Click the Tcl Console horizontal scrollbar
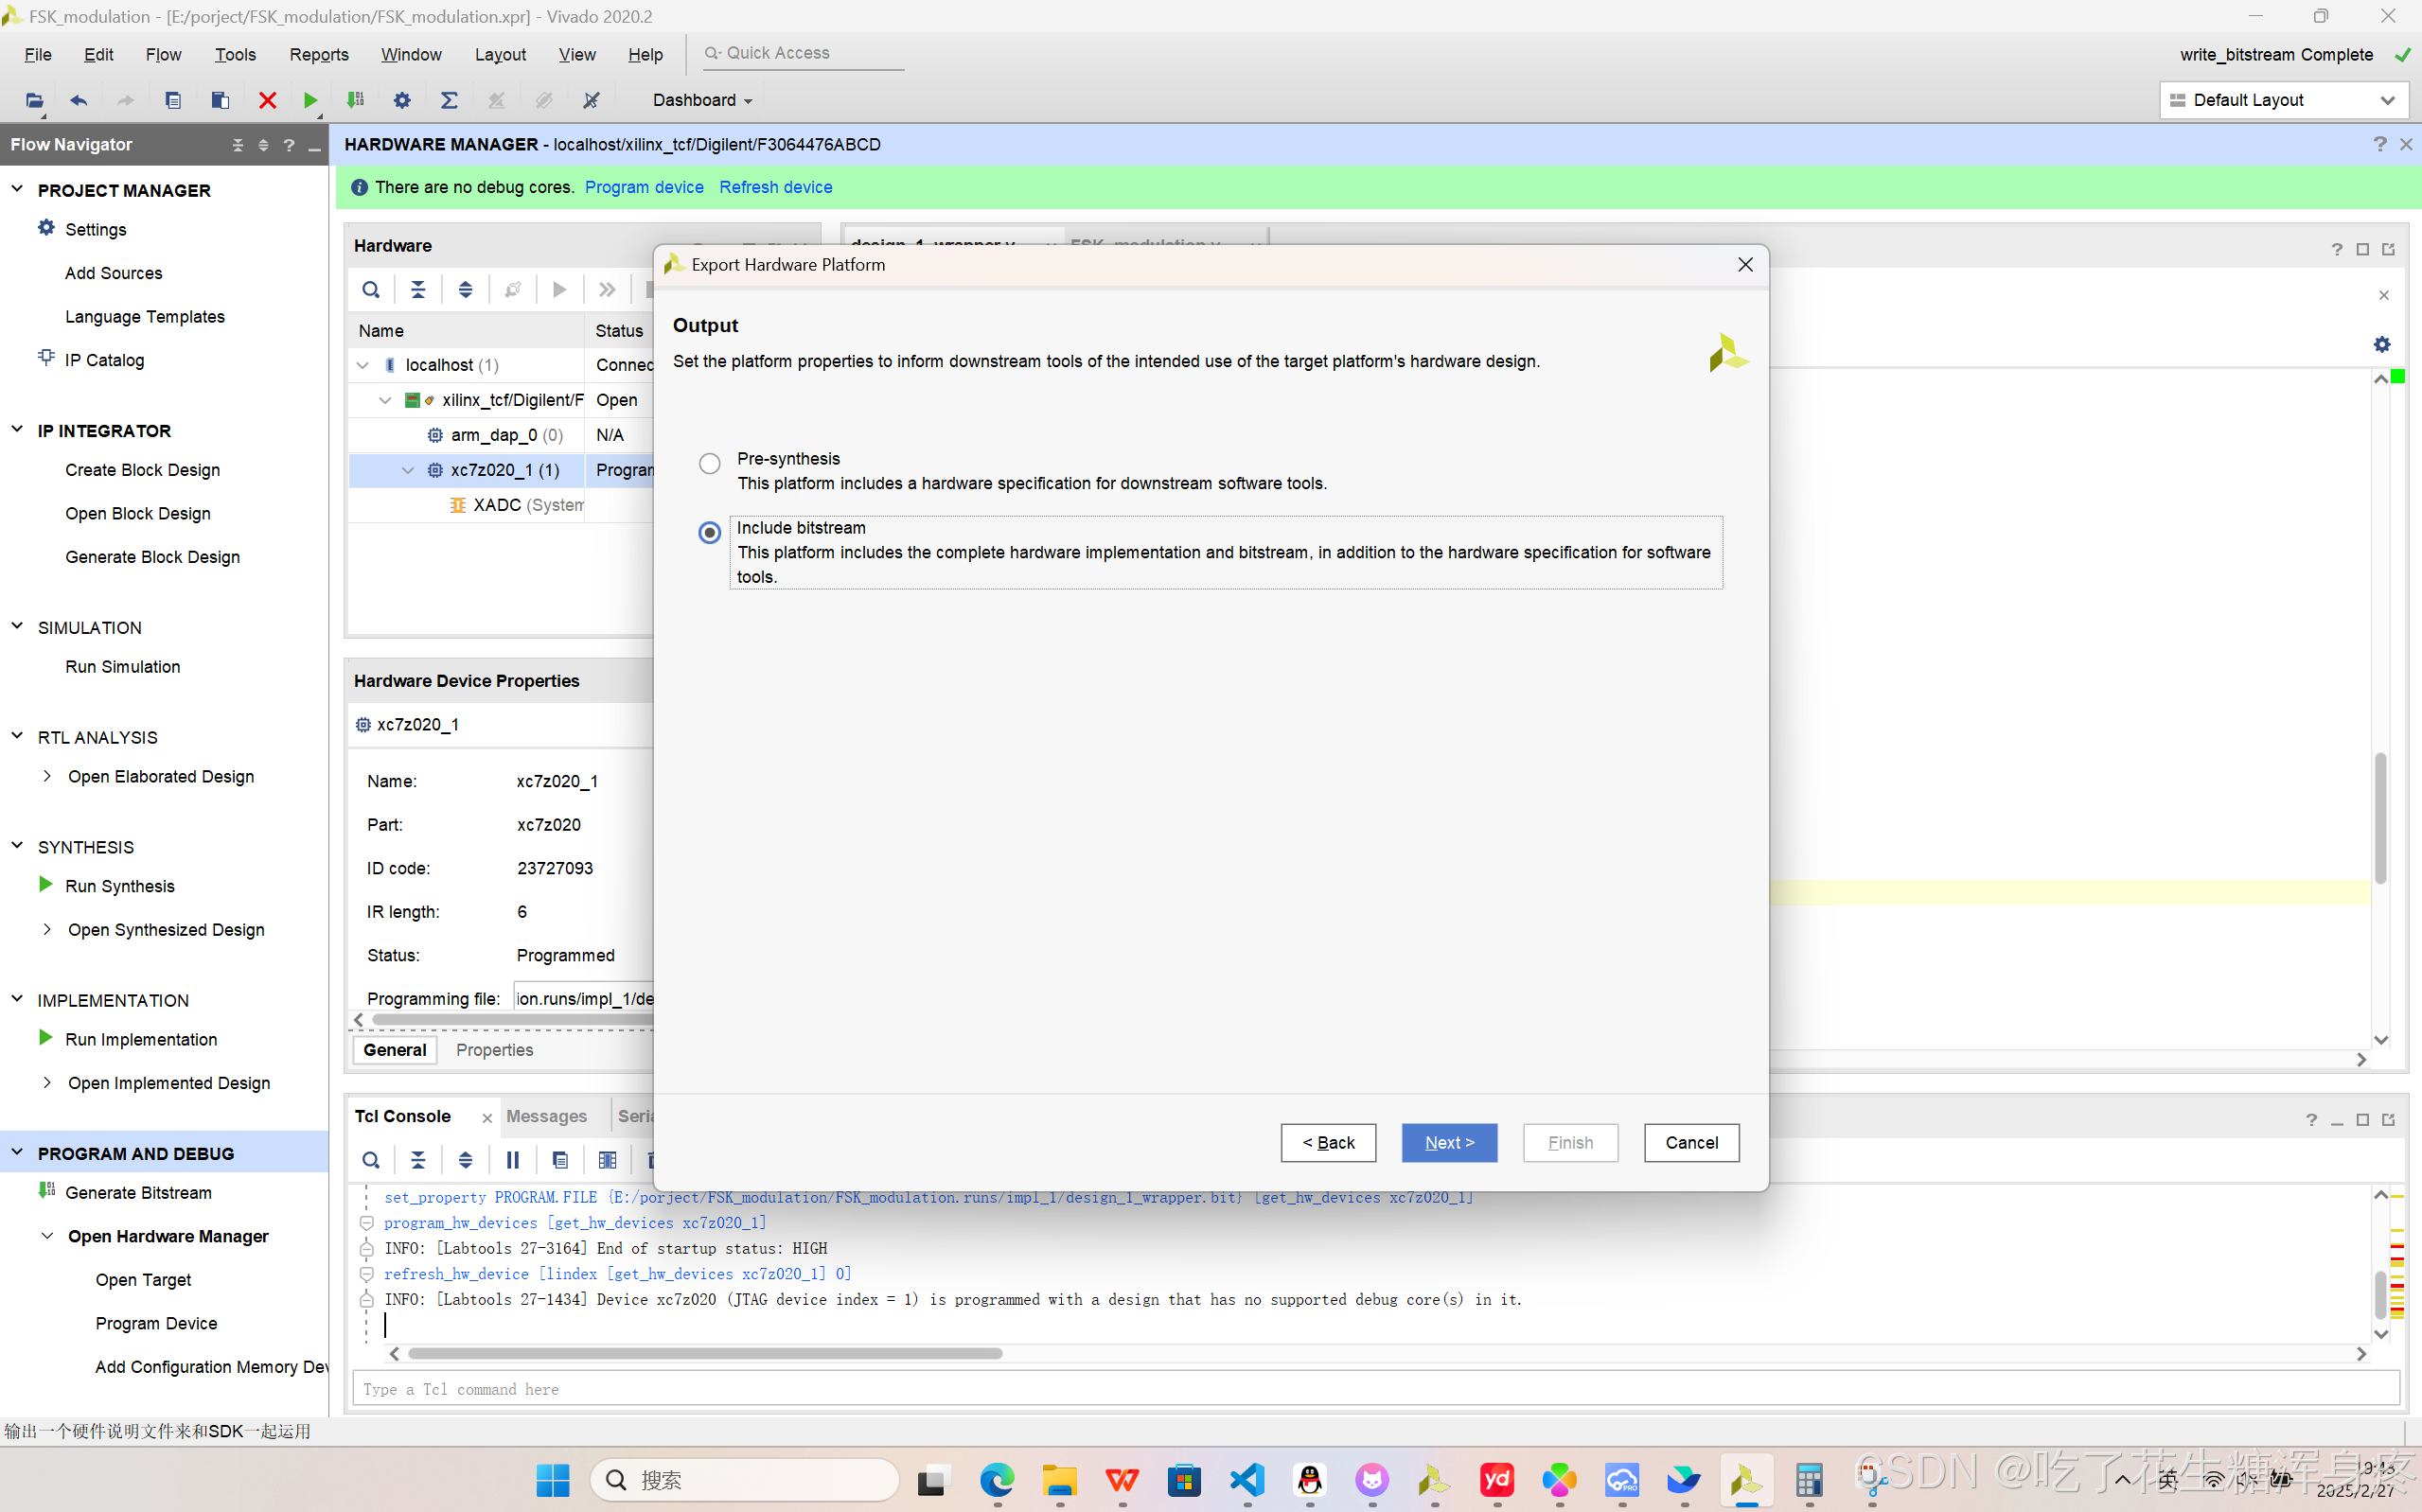The height and width of the screenshot is (1512, 2422). tap(705, 1354)
